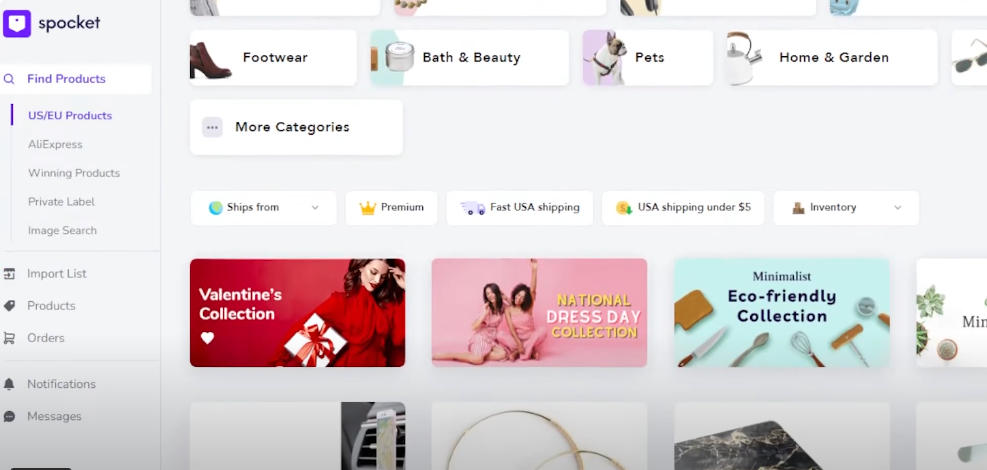Click the Inventory boxes icon

[x=799, y=208]
